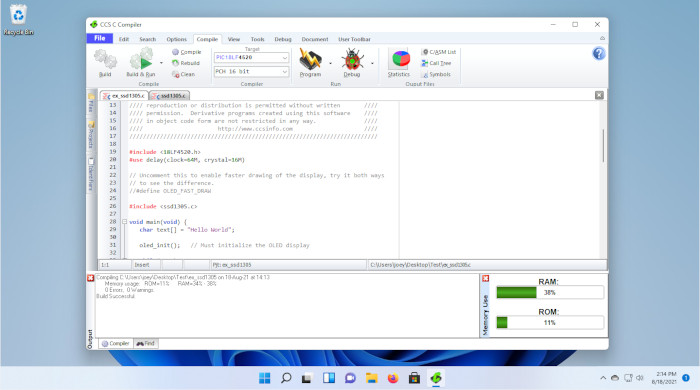The image size is (700, 390).
Task: Click code line with oled_init()
Action: tap(224, 245)
